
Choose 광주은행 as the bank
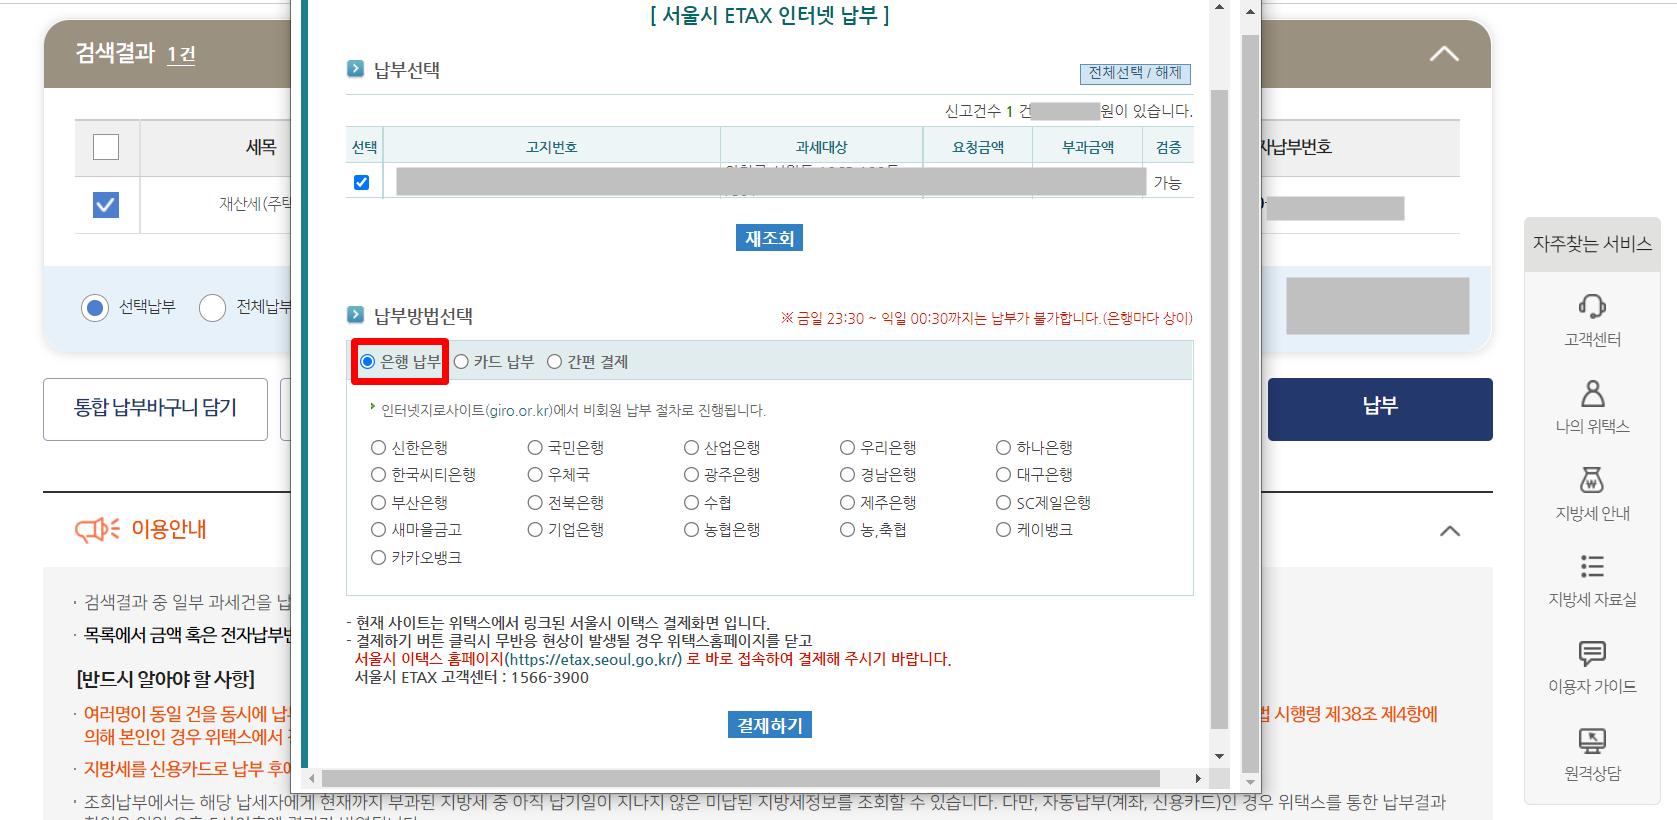click(x=691, y=474)
